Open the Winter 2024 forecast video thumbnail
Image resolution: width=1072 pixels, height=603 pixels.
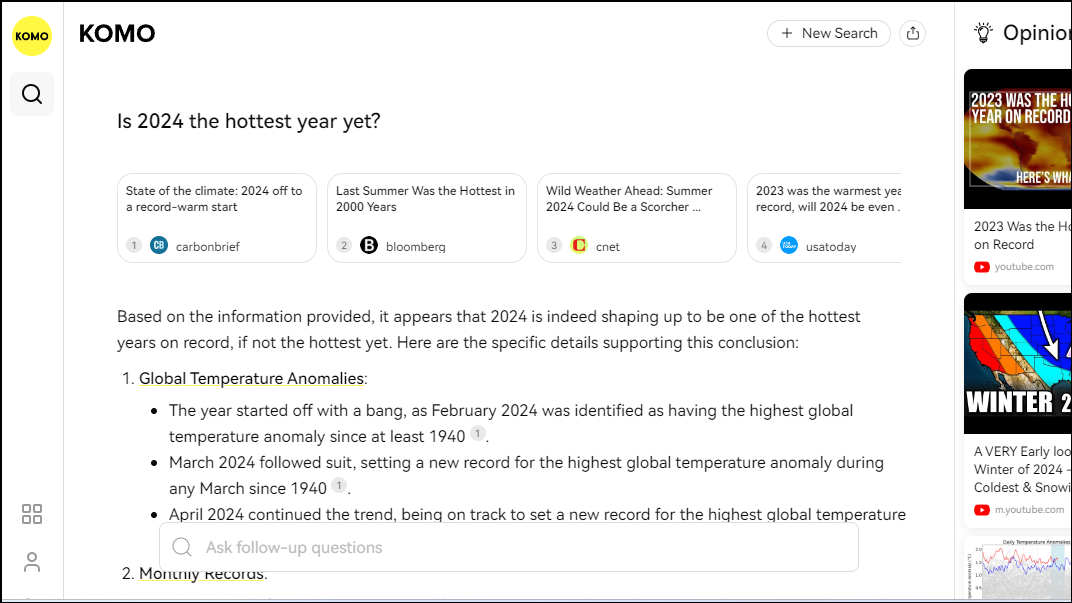[x=1018, y=363]
